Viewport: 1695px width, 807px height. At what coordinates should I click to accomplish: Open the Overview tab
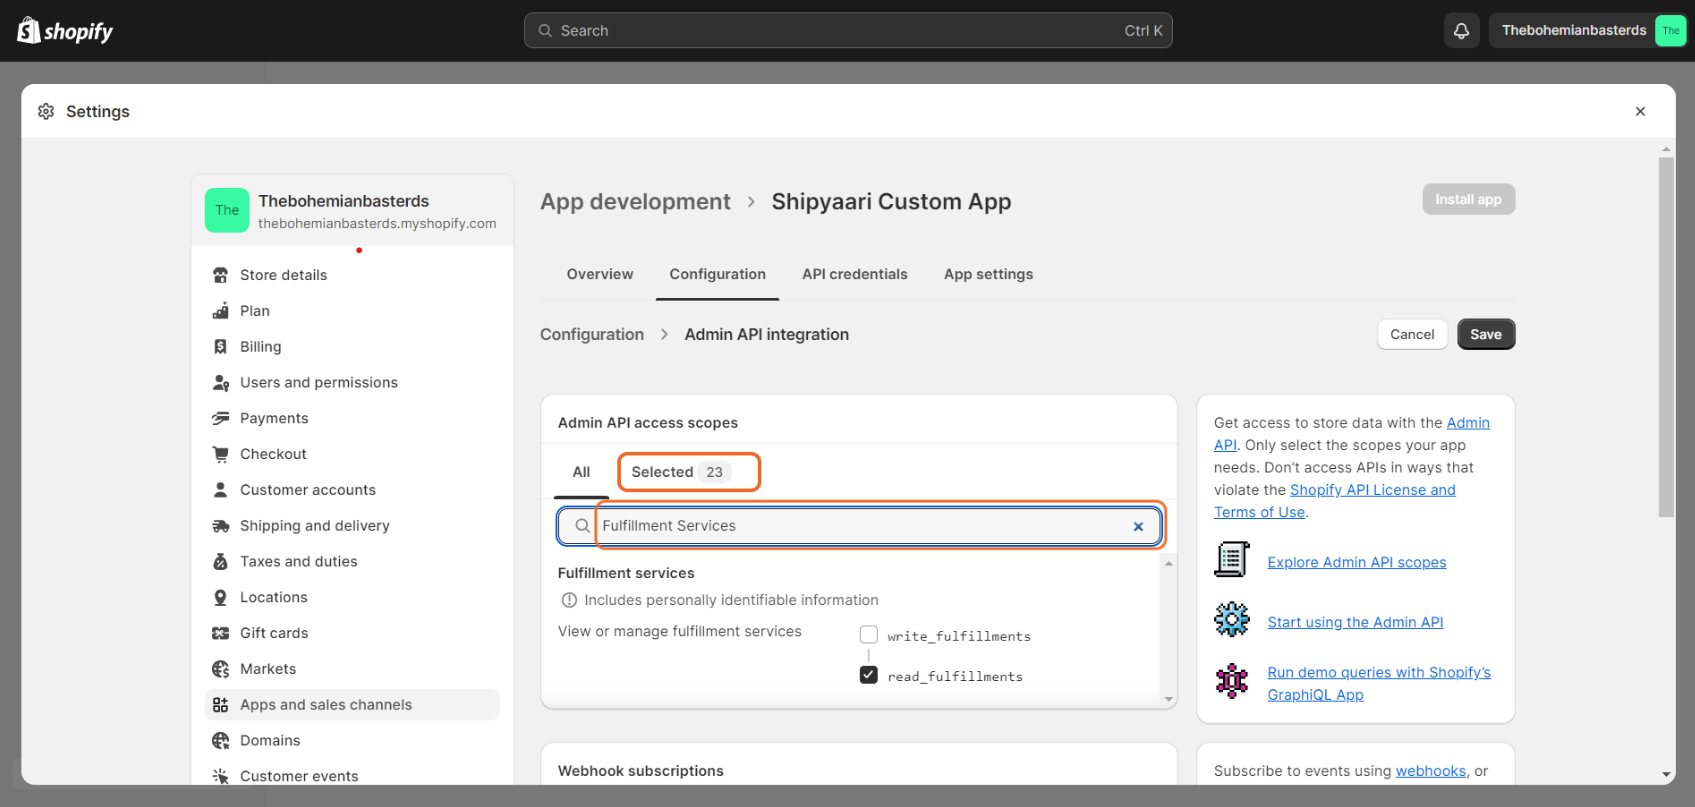click(600, 274)
